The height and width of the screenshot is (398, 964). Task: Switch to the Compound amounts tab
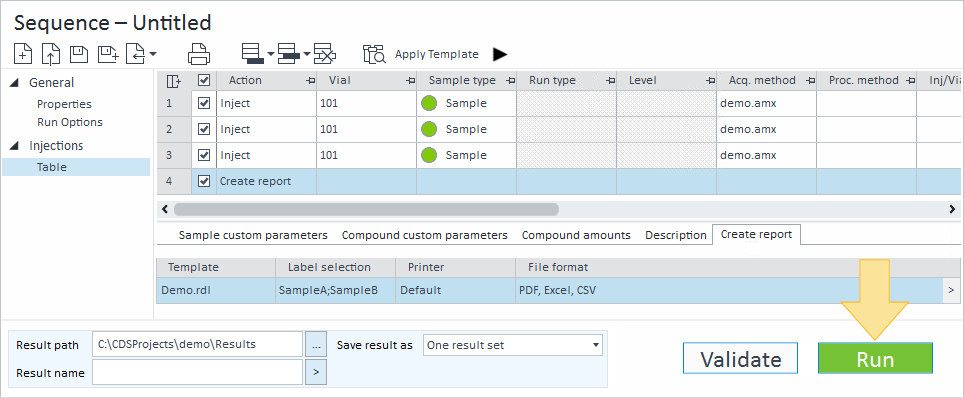(x=576, y=235)
